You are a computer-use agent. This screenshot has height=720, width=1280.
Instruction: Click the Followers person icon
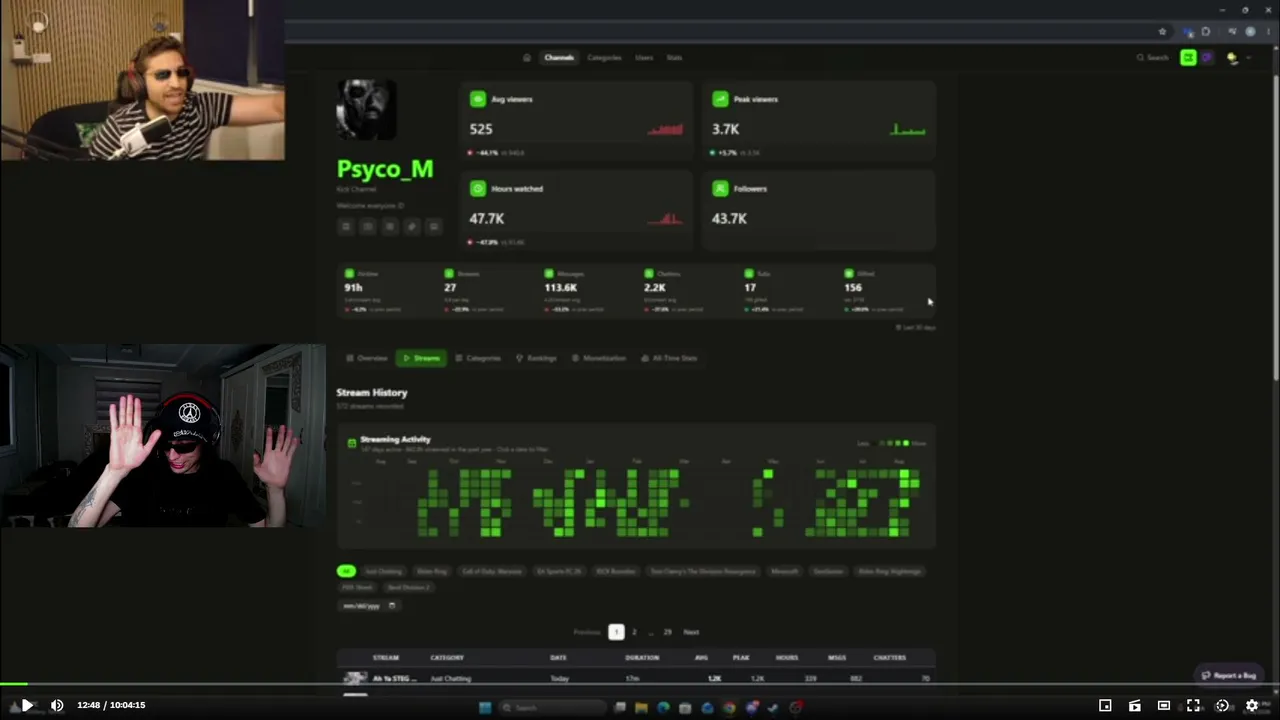720,188
